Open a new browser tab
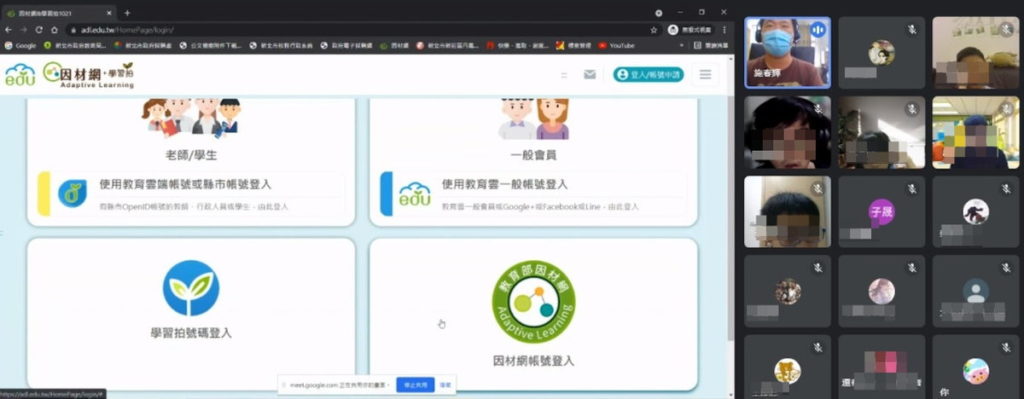 click(127, 13)
